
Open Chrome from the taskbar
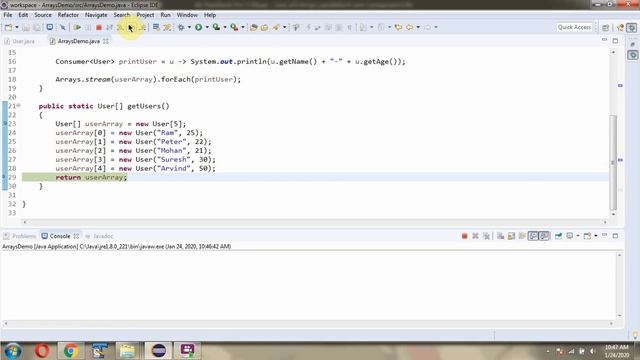71,351
